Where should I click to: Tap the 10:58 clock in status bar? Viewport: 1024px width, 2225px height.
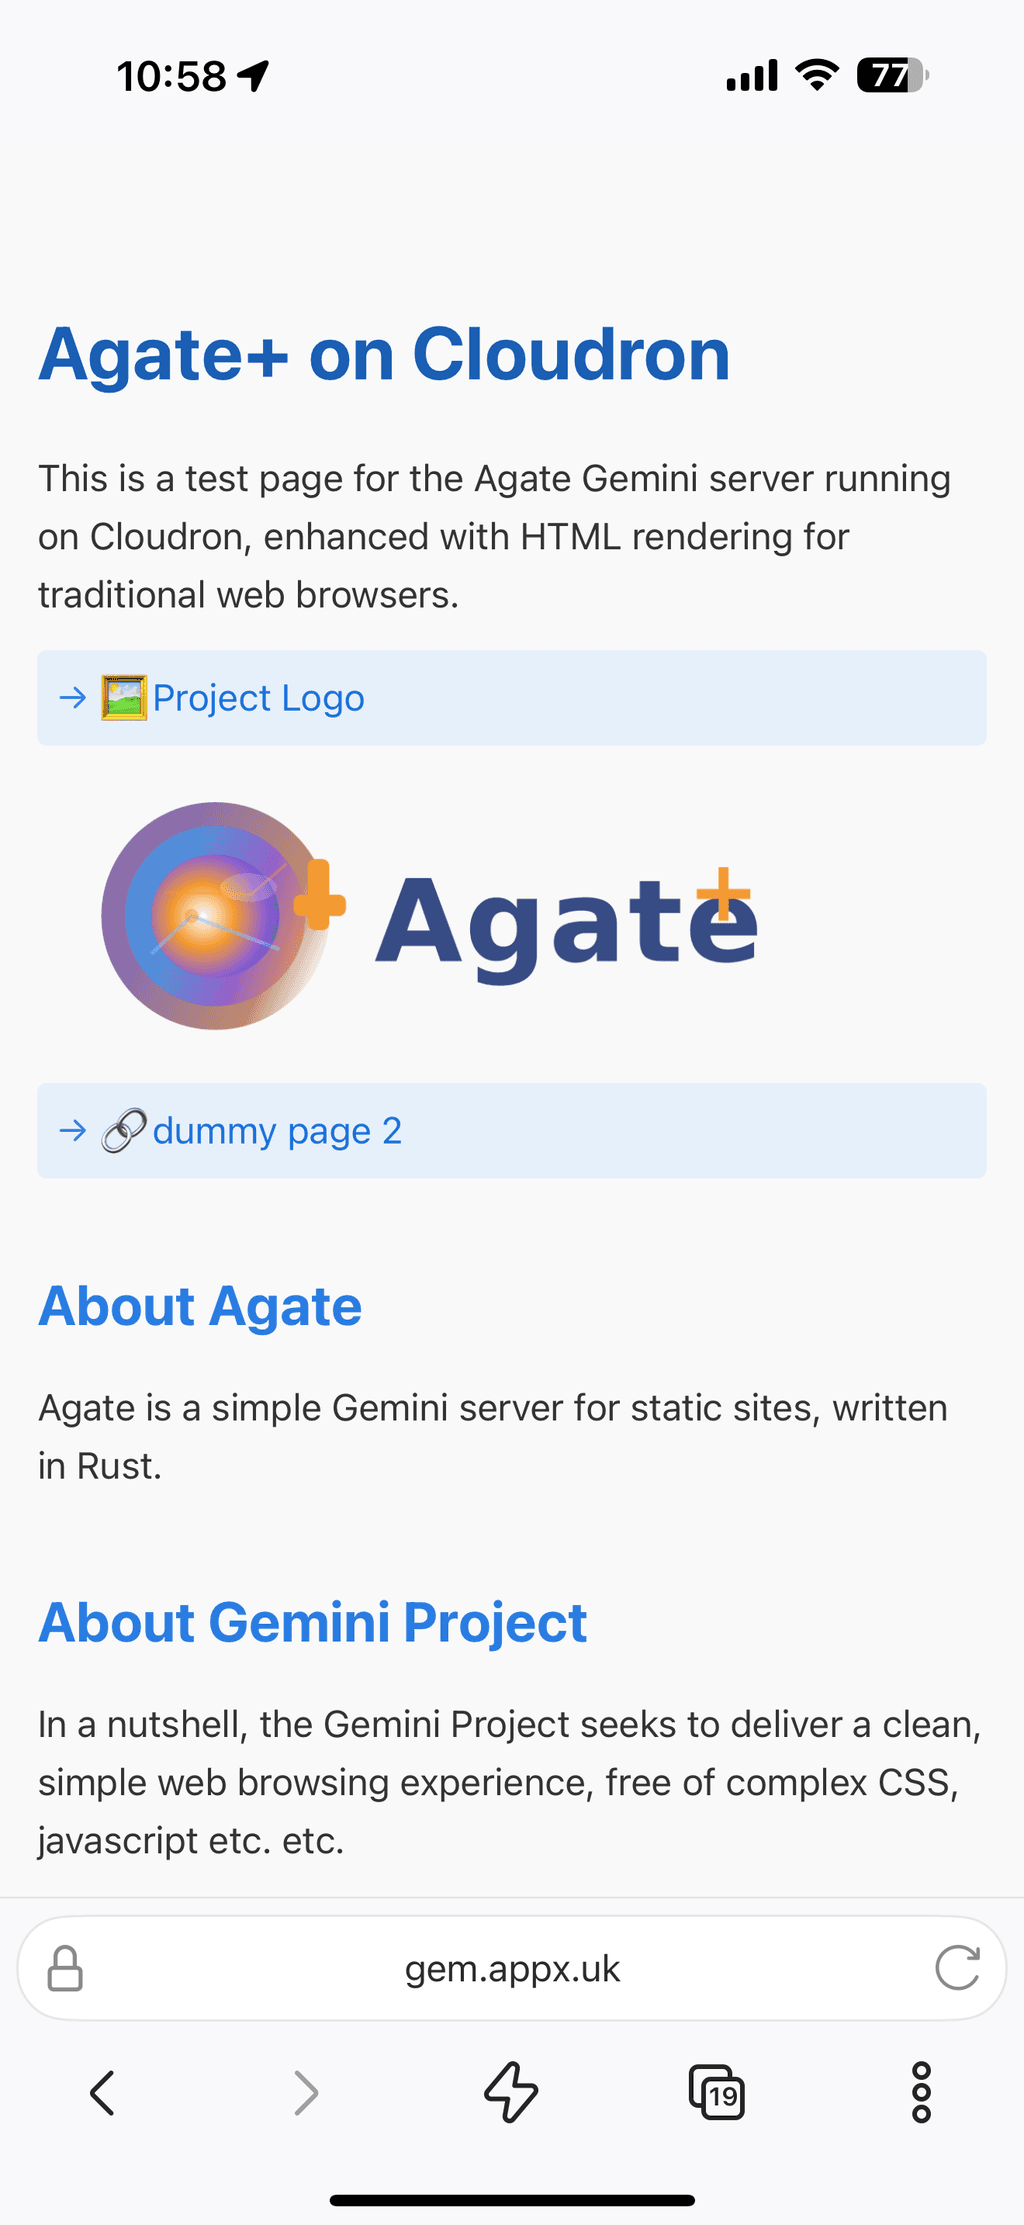171,76
